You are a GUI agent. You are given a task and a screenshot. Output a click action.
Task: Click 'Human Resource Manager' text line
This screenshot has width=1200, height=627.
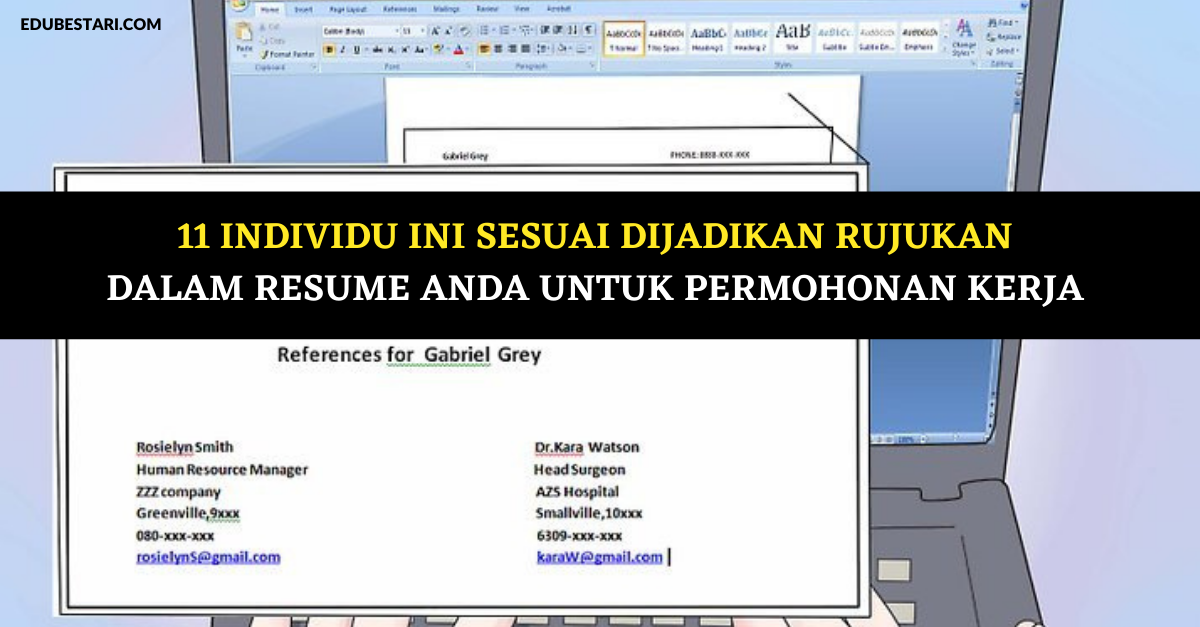pos(222,469)
